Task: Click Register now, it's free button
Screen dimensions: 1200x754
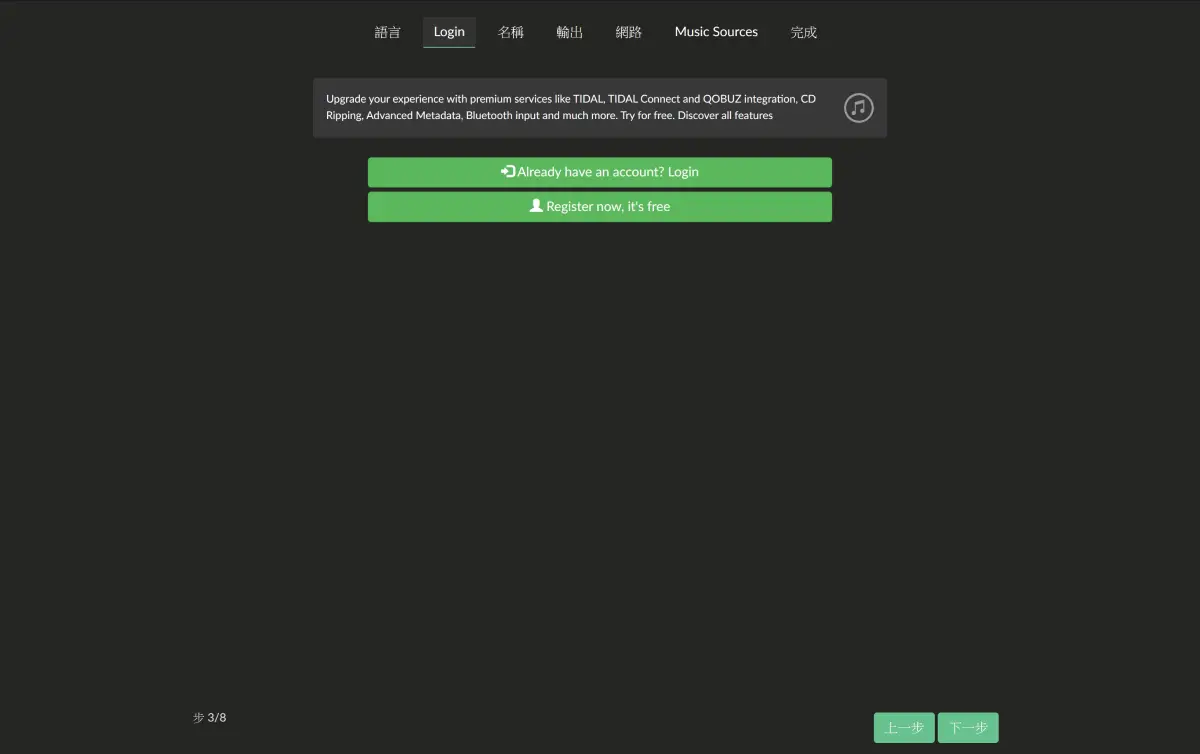Action: 600,207
